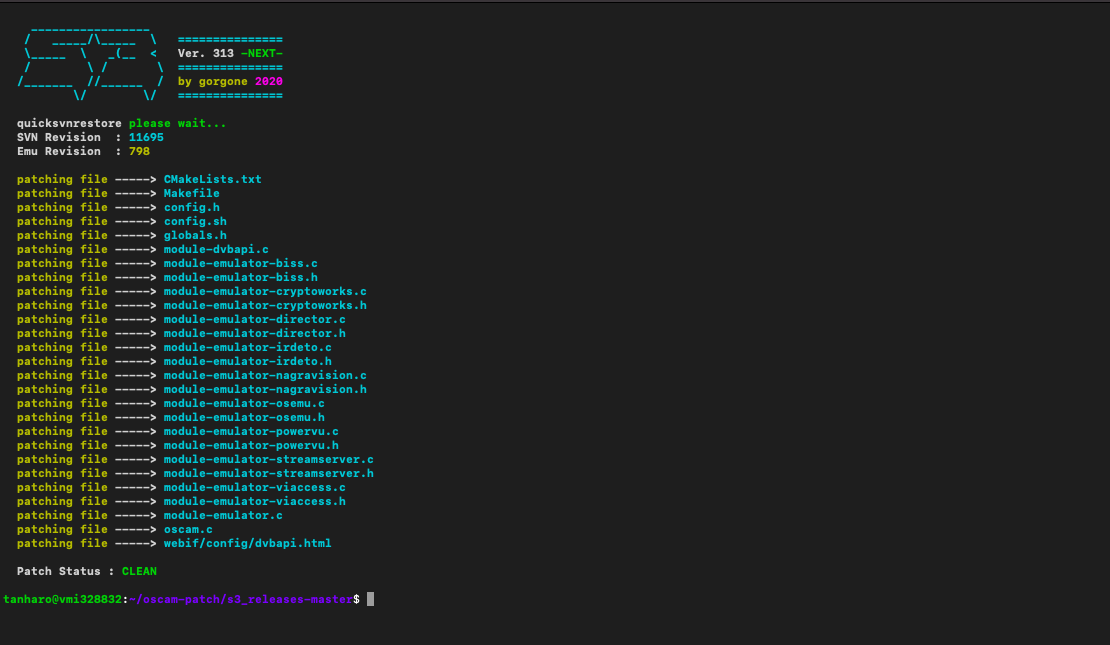Click the CMakeLists.txt filename
The width and height of the screenshot is (1110, 645).
point(212,179)
